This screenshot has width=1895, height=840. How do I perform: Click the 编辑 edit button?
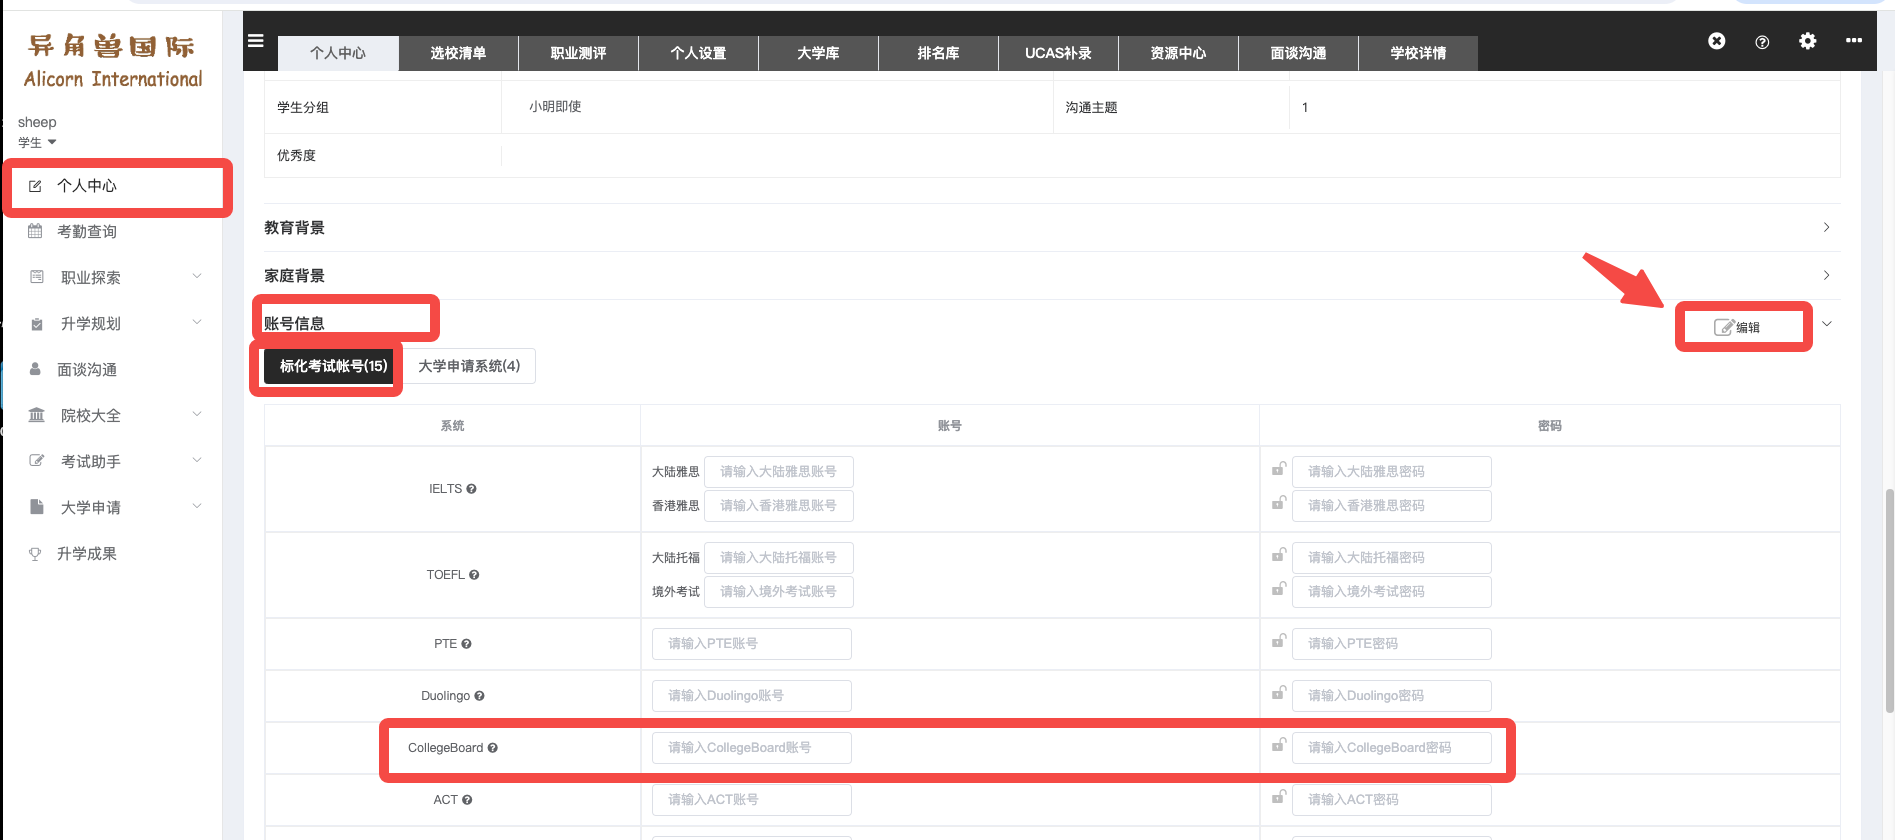(x=1738, y=327)
